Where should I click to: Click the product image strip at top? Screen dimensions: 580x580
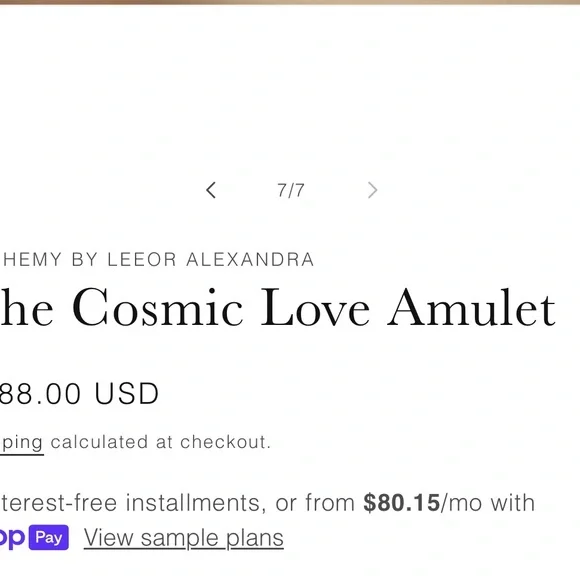[290, 2]
